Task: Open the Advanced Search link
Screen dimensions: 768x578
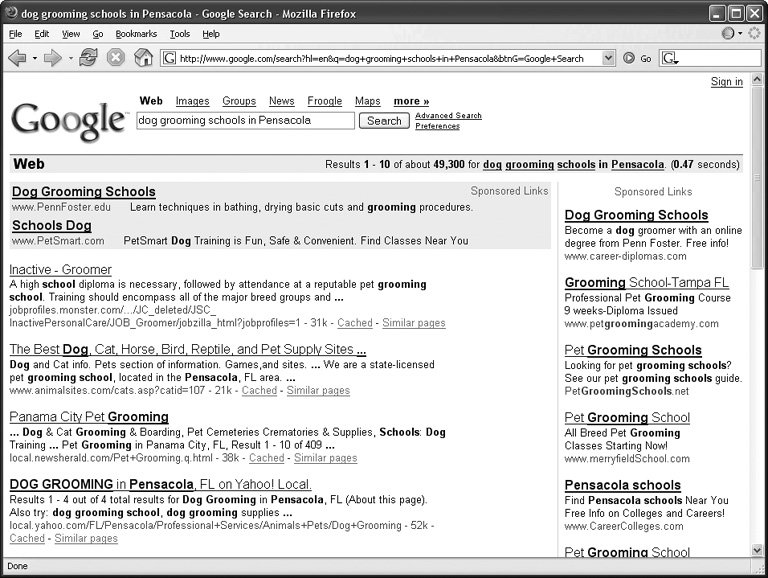Action: pos(448,115)
